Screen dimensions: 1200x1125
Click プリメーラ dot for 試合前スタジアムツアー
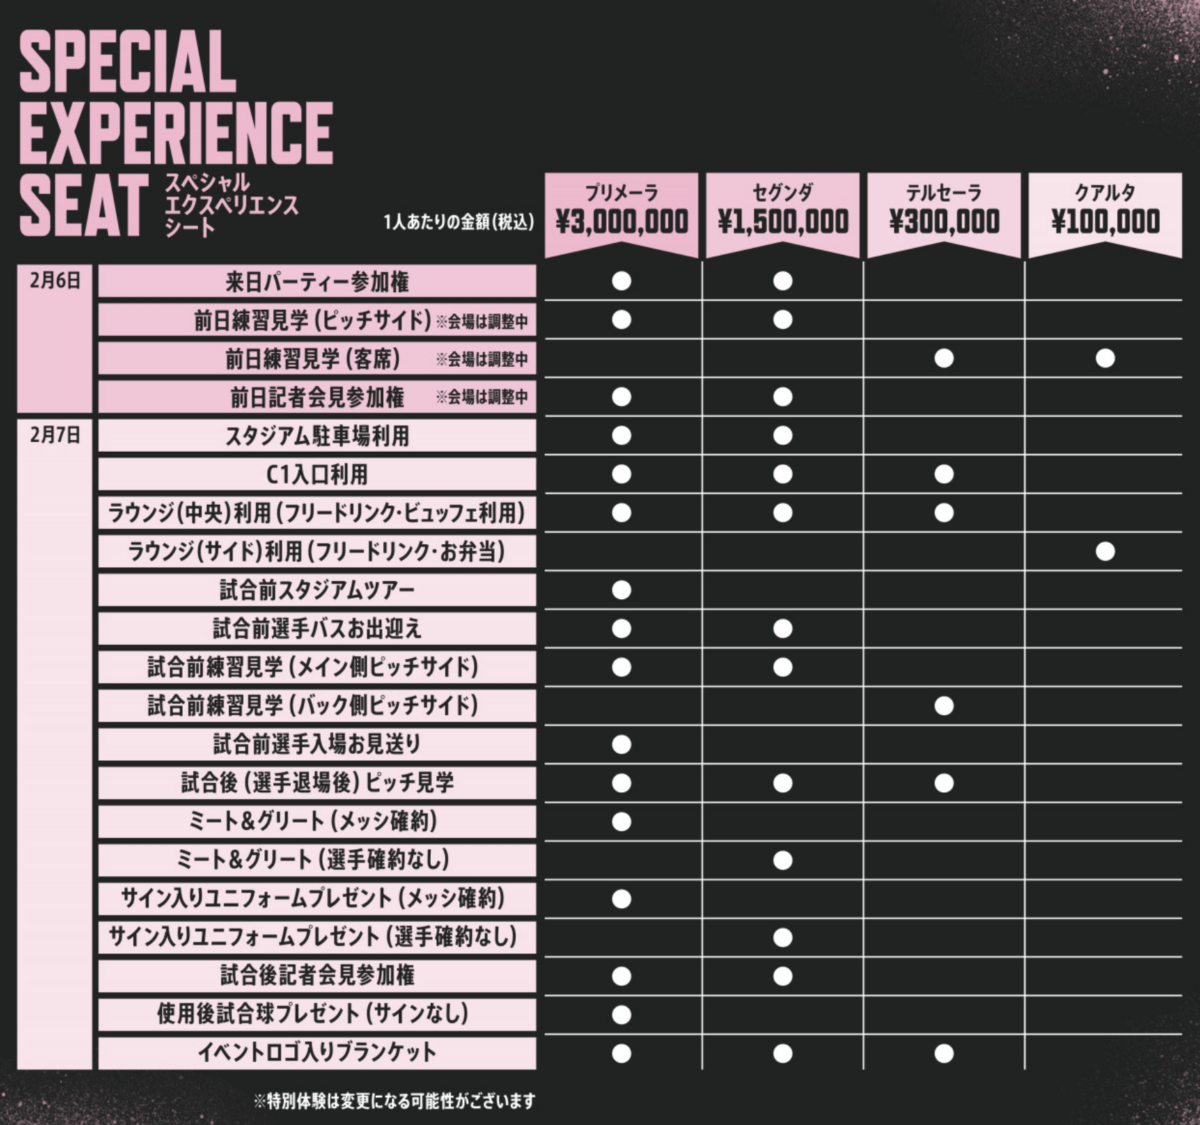pos(621,590)
